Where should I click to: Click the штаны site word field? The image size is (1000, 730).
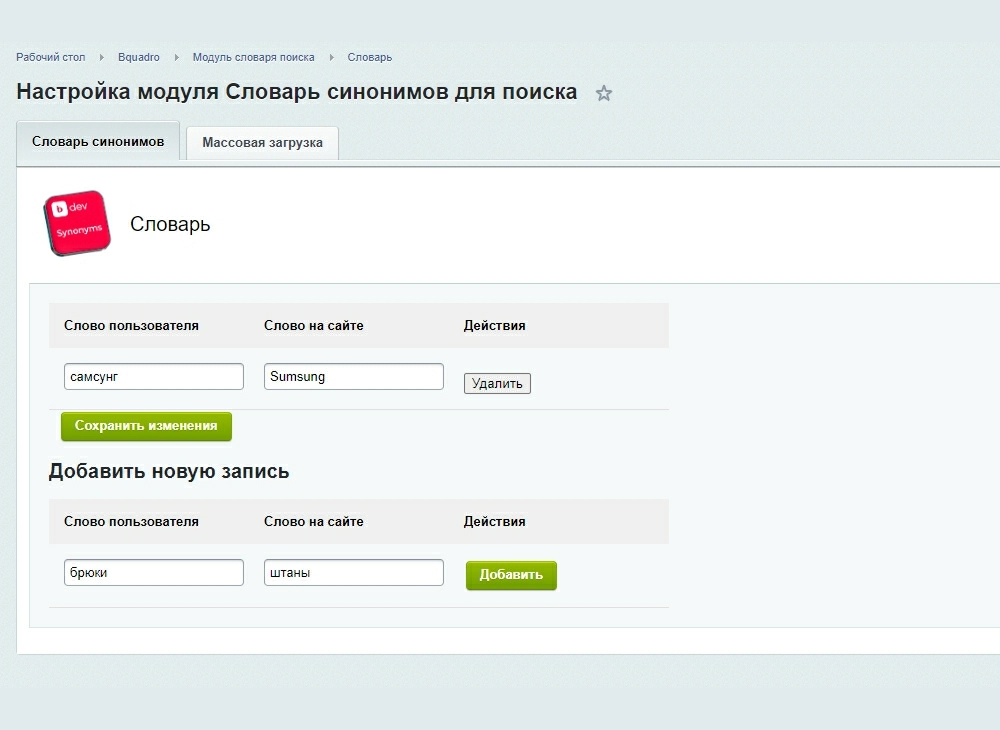click(x=353, y=573)
